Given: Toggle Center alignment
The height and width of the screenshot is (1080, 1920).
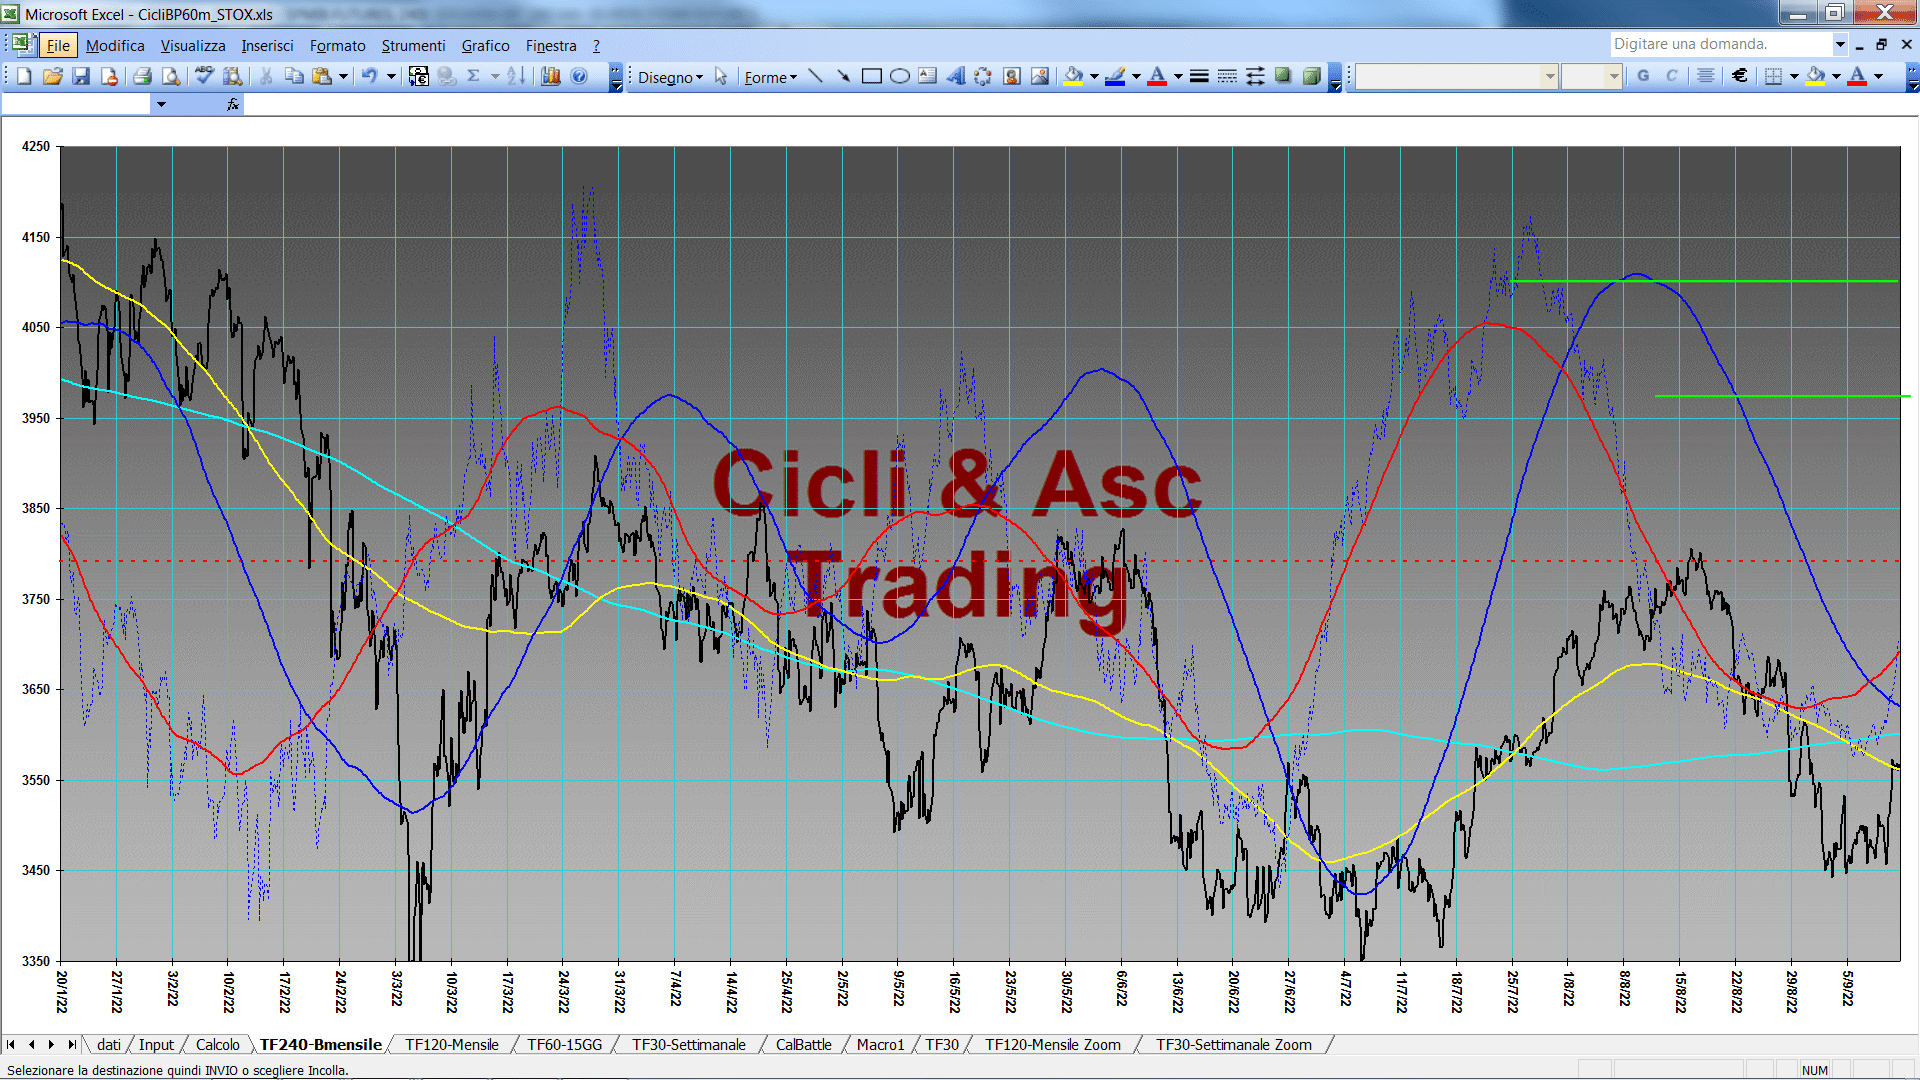Looking at the screenshot, I should point(1706,76).
